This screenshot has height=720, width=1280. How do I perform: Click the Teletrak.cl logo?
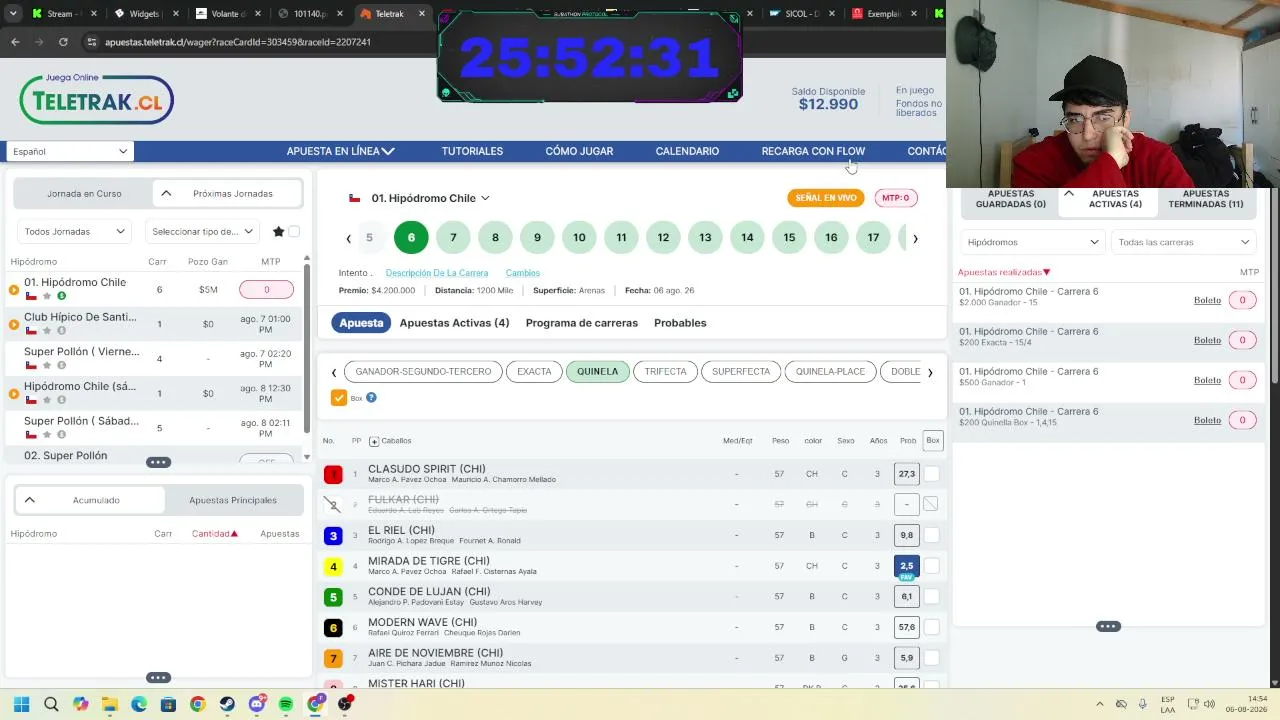click(x=96, y=99)
